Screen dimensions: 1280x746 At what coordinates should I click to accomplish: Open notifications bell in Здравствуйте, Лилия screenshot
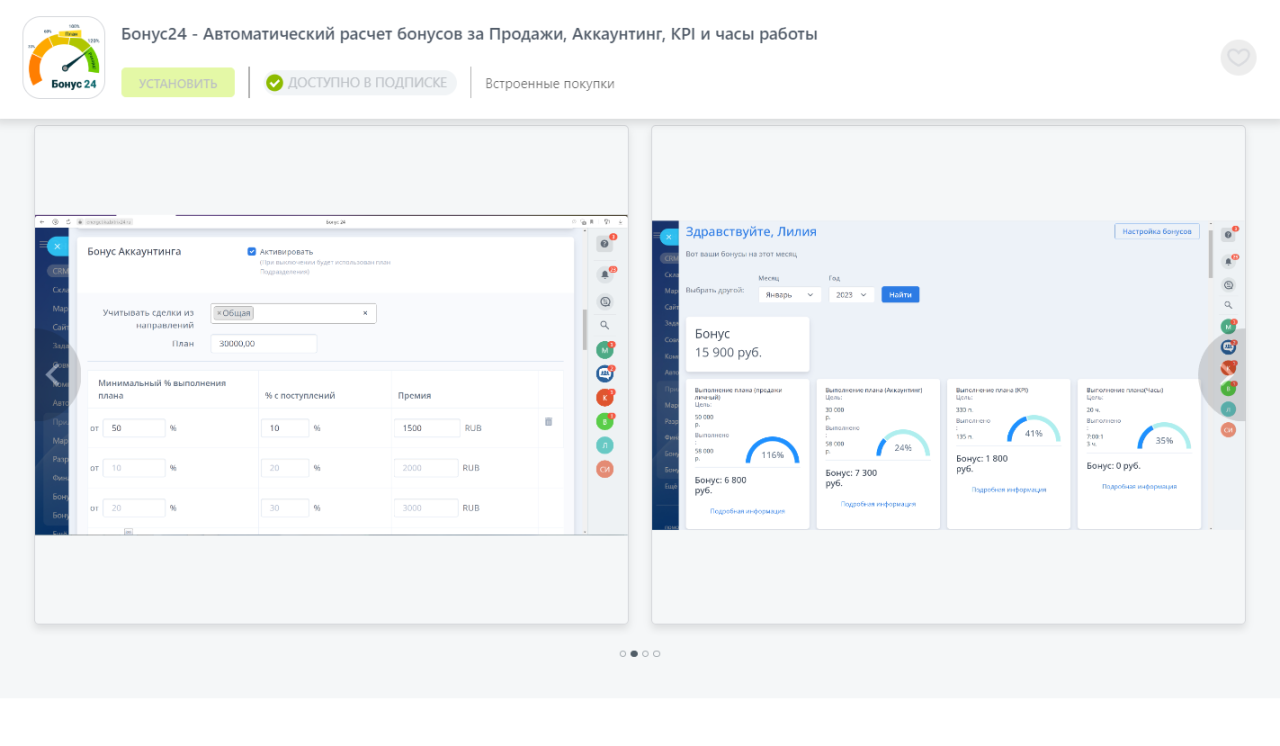1228,261
